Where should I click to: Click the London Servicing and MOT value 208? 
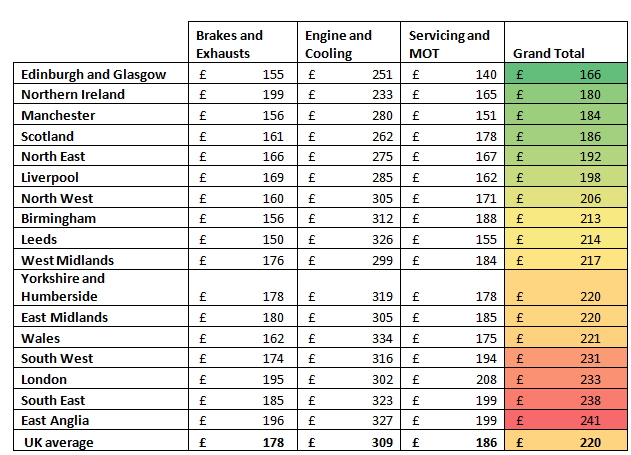(453, 379)
